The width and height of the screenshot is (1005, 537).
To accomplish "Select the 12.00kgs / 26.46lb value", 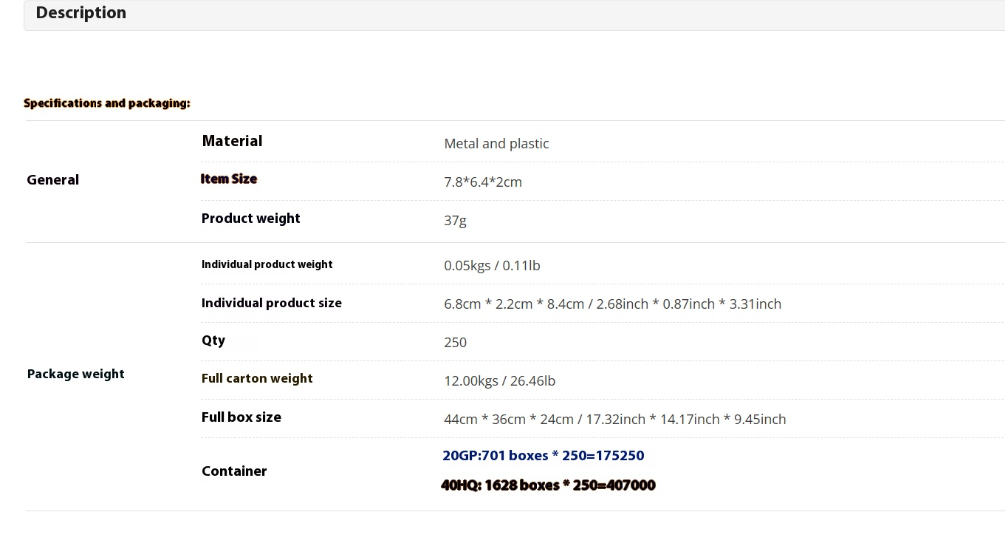I will pyautogui.click(x=500, y=381).
